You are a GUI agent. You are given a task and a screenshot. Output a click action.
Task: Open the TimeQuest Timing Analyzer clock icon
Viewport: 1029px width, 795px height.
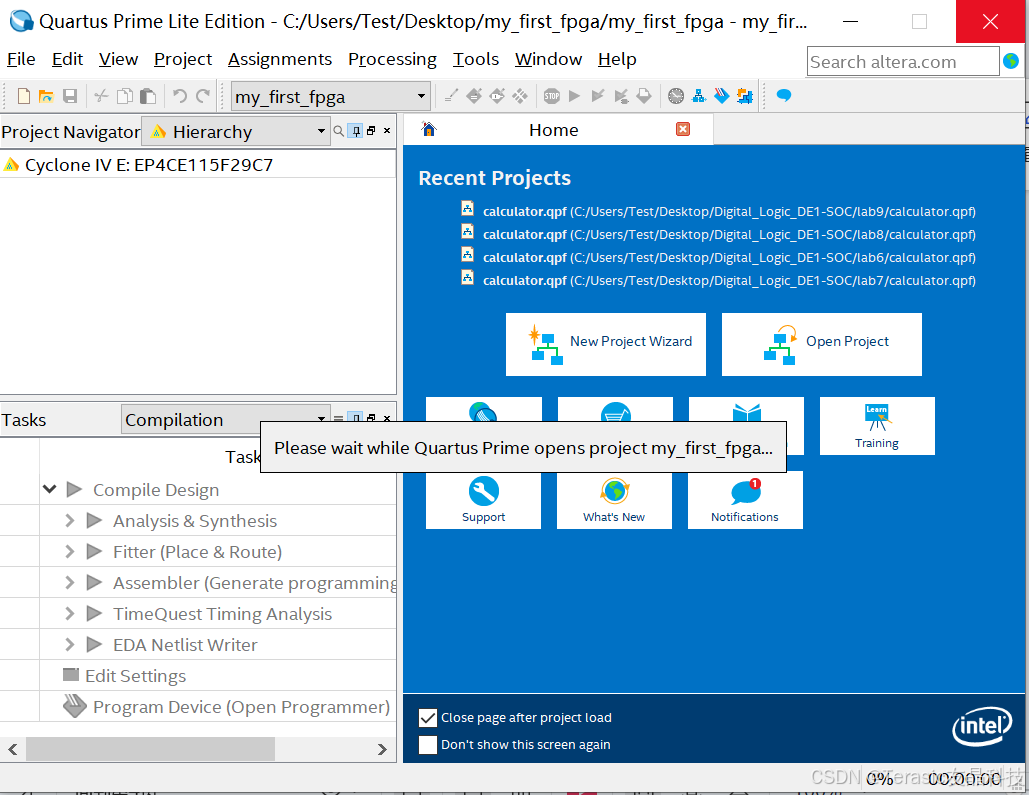pos(675,97)
